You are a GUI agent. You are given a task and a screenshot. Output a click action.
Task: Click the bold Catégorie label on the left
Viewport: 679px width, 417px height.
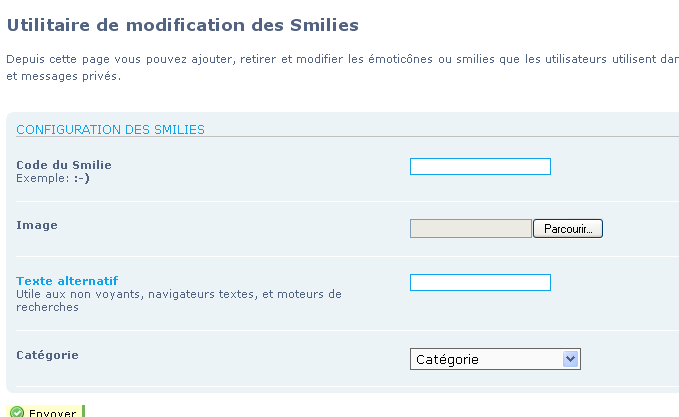coord(47,355)
